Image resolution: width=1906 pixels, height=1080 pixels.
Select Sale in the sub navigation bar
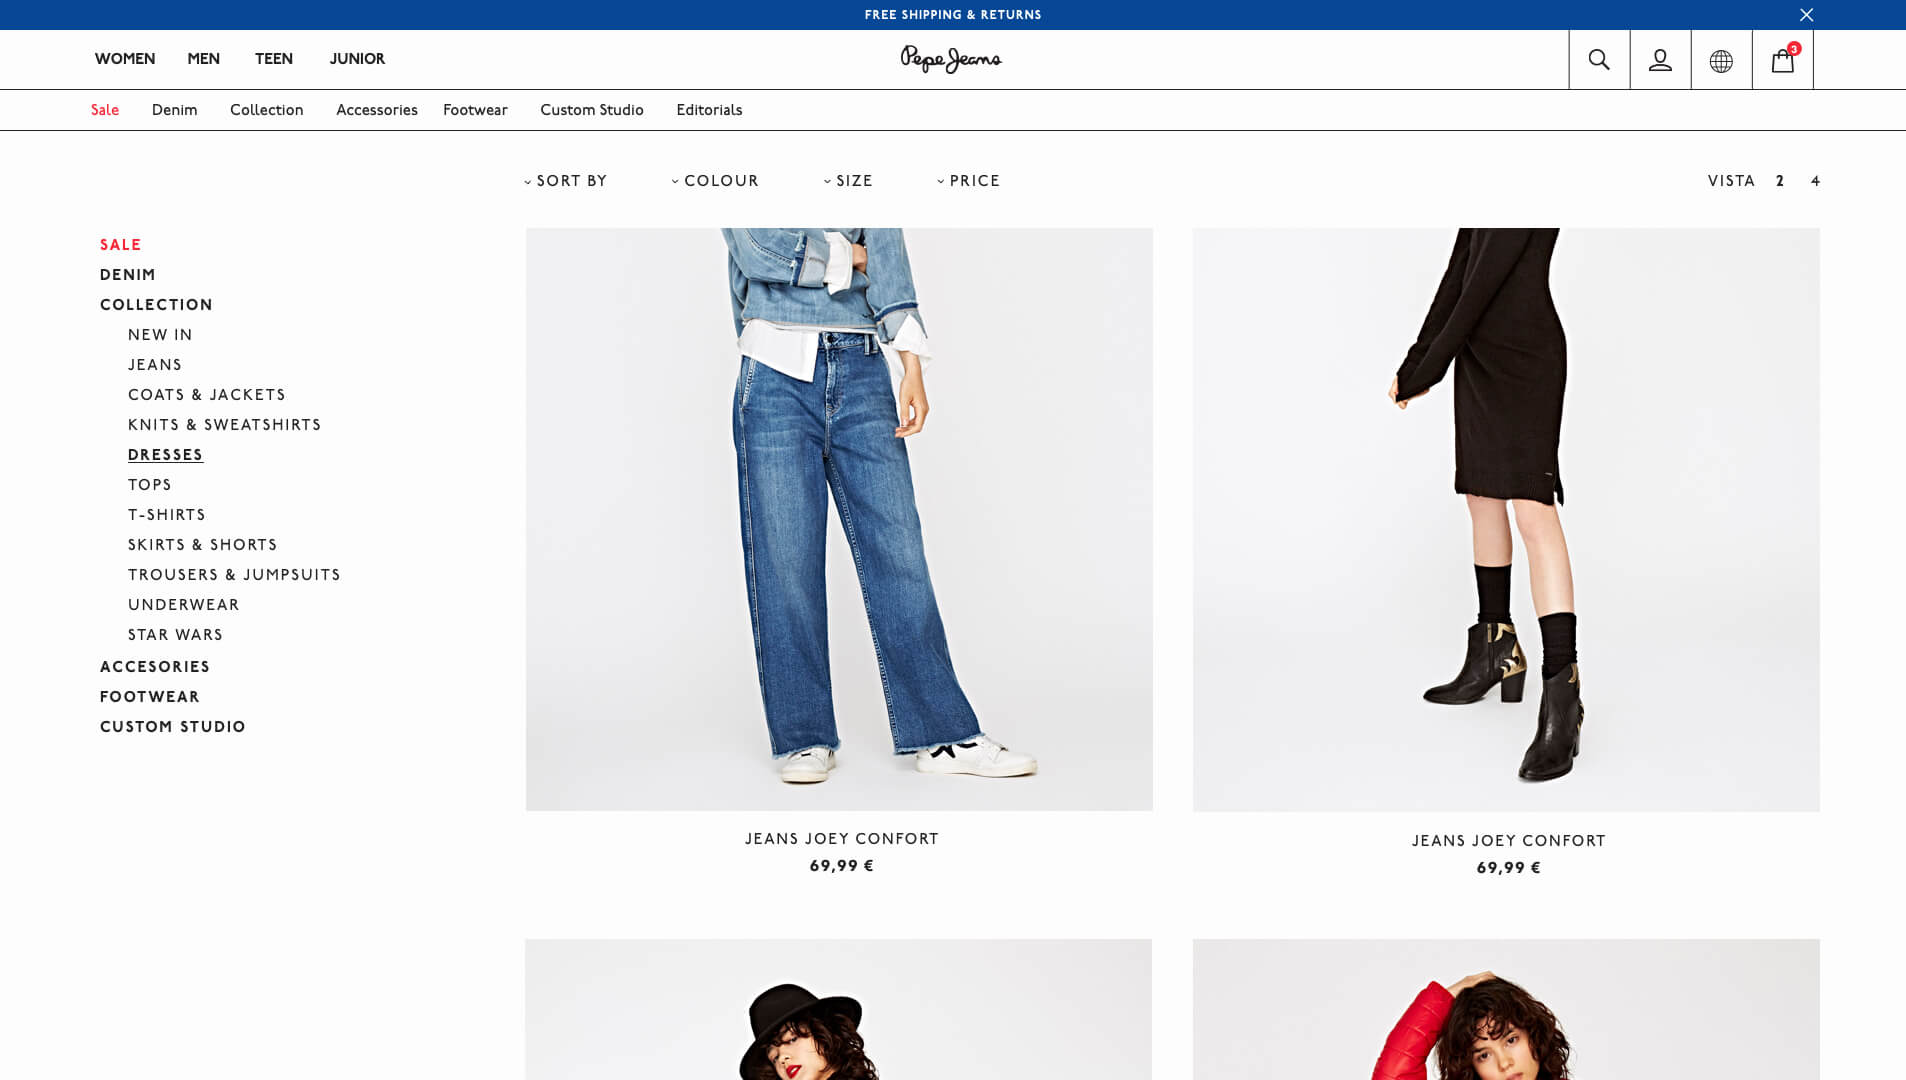coord(105,110)
